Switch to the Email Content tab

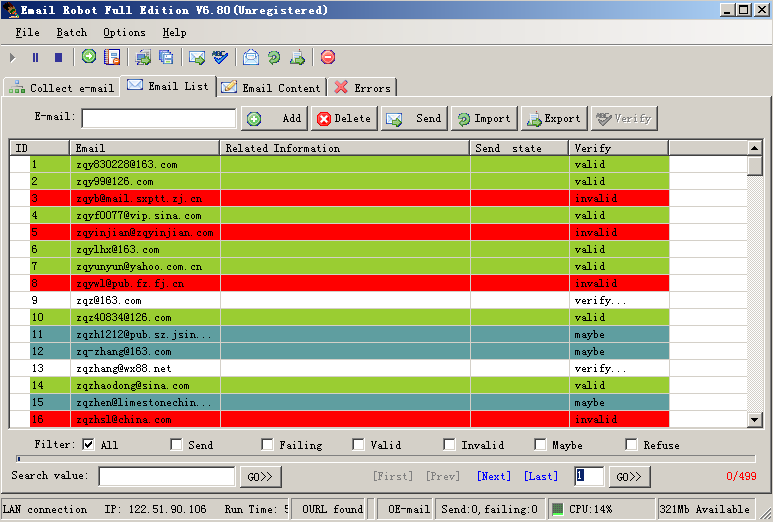coord(272,88)
